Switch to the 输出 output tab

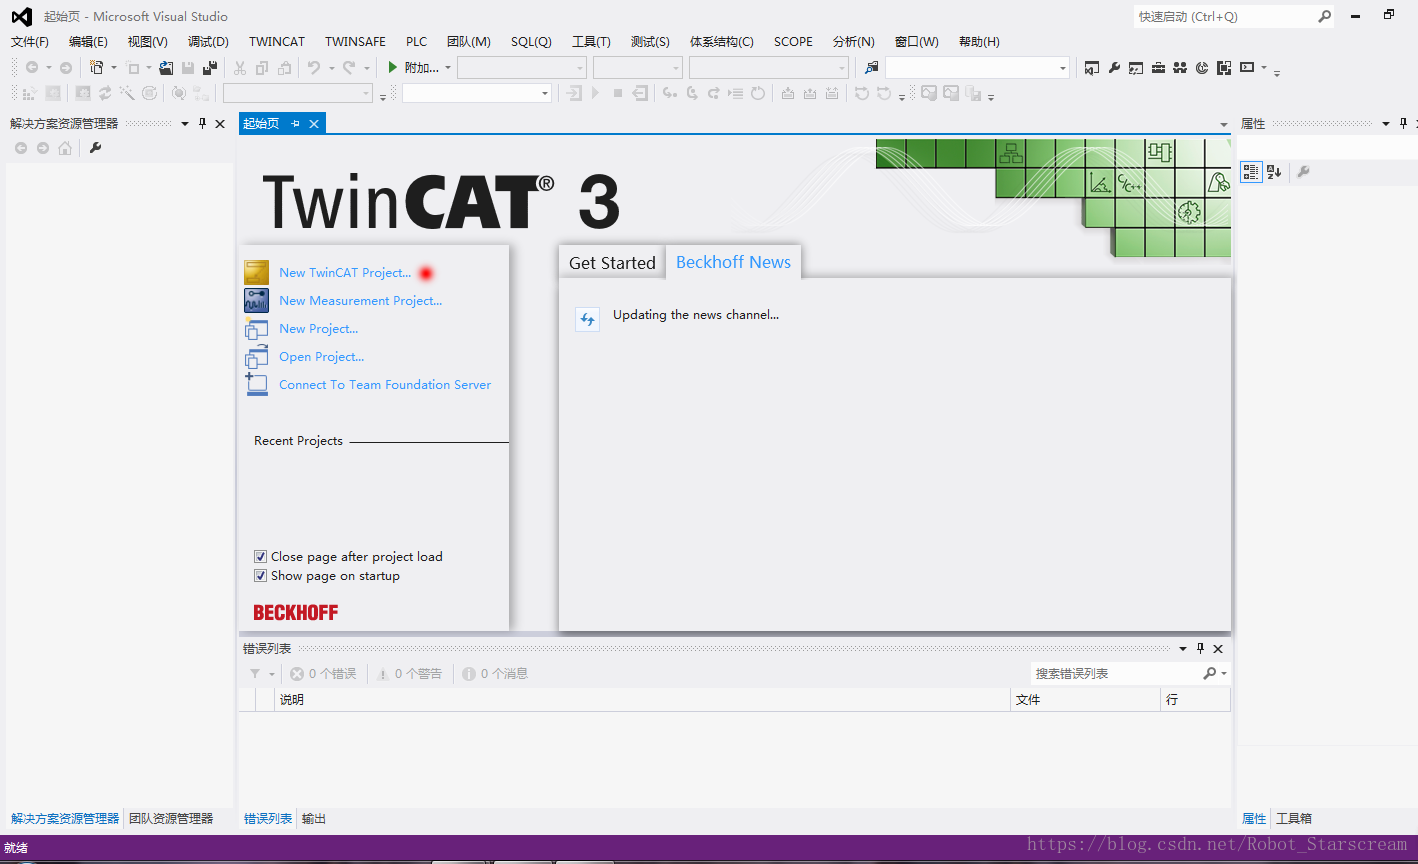[x=314, y=819]
